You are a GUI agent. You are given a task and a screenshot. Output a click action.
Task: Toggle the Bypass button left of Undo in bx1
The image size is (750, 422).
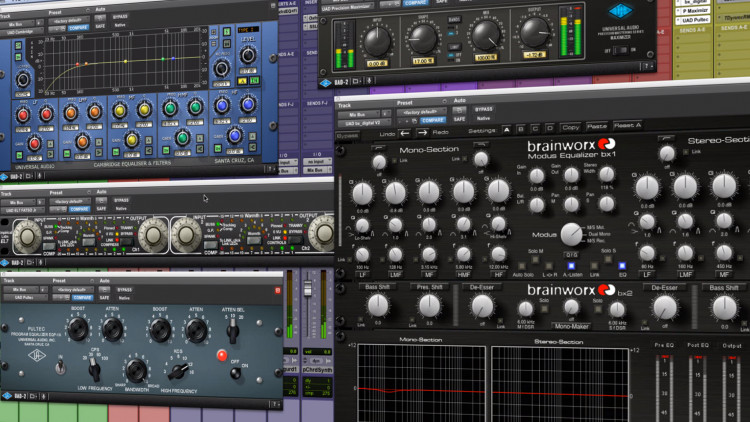[x=347, y=136]
